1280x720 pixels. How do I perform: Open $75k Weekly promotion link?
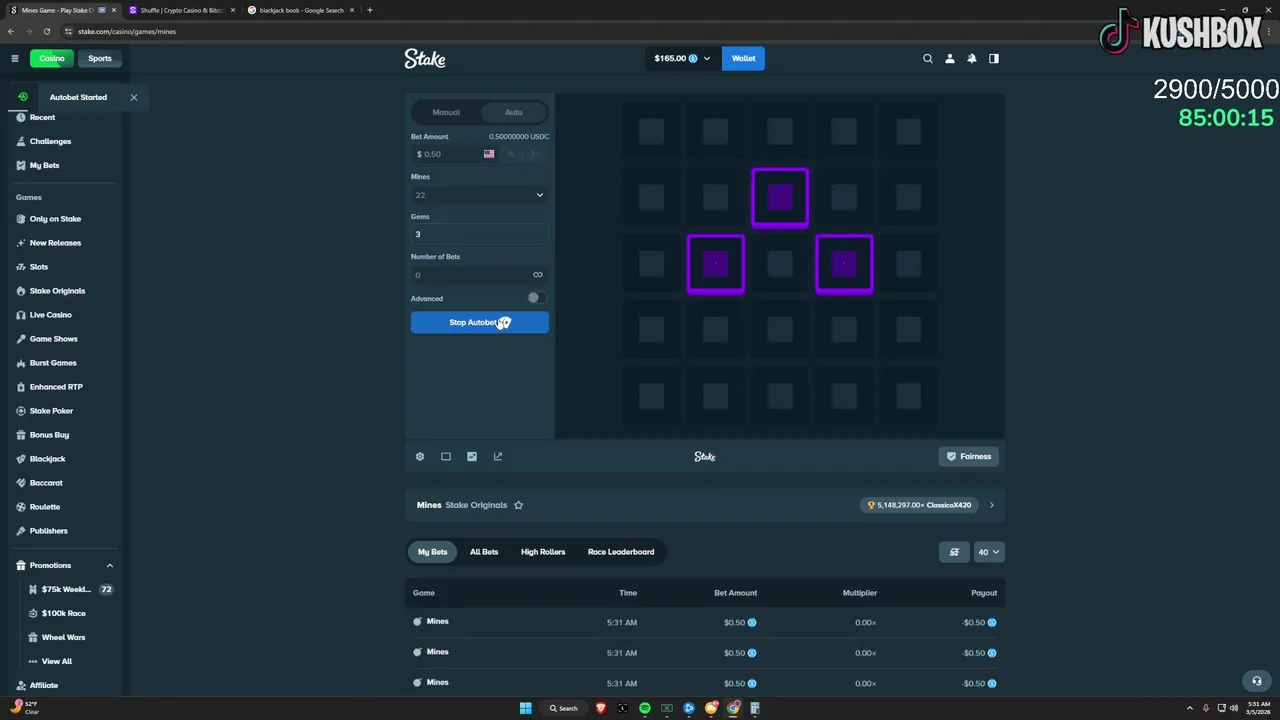(66, 589)
